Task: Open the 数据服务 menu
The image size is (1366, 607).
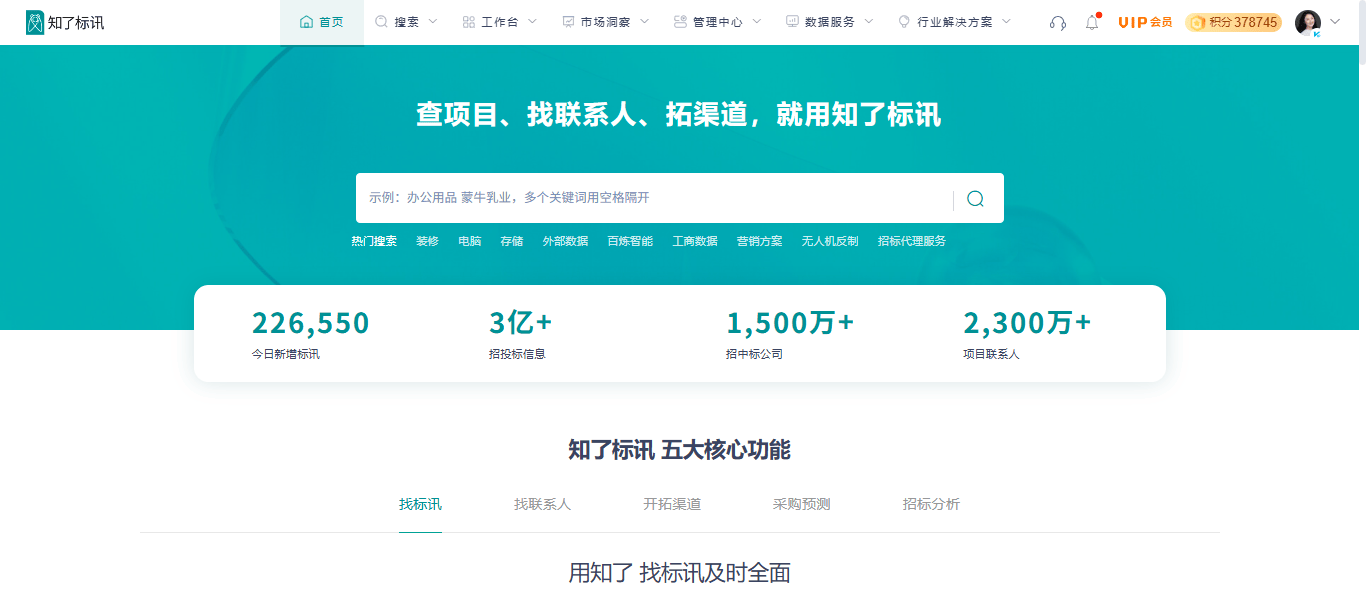Action: pos(829,22)
